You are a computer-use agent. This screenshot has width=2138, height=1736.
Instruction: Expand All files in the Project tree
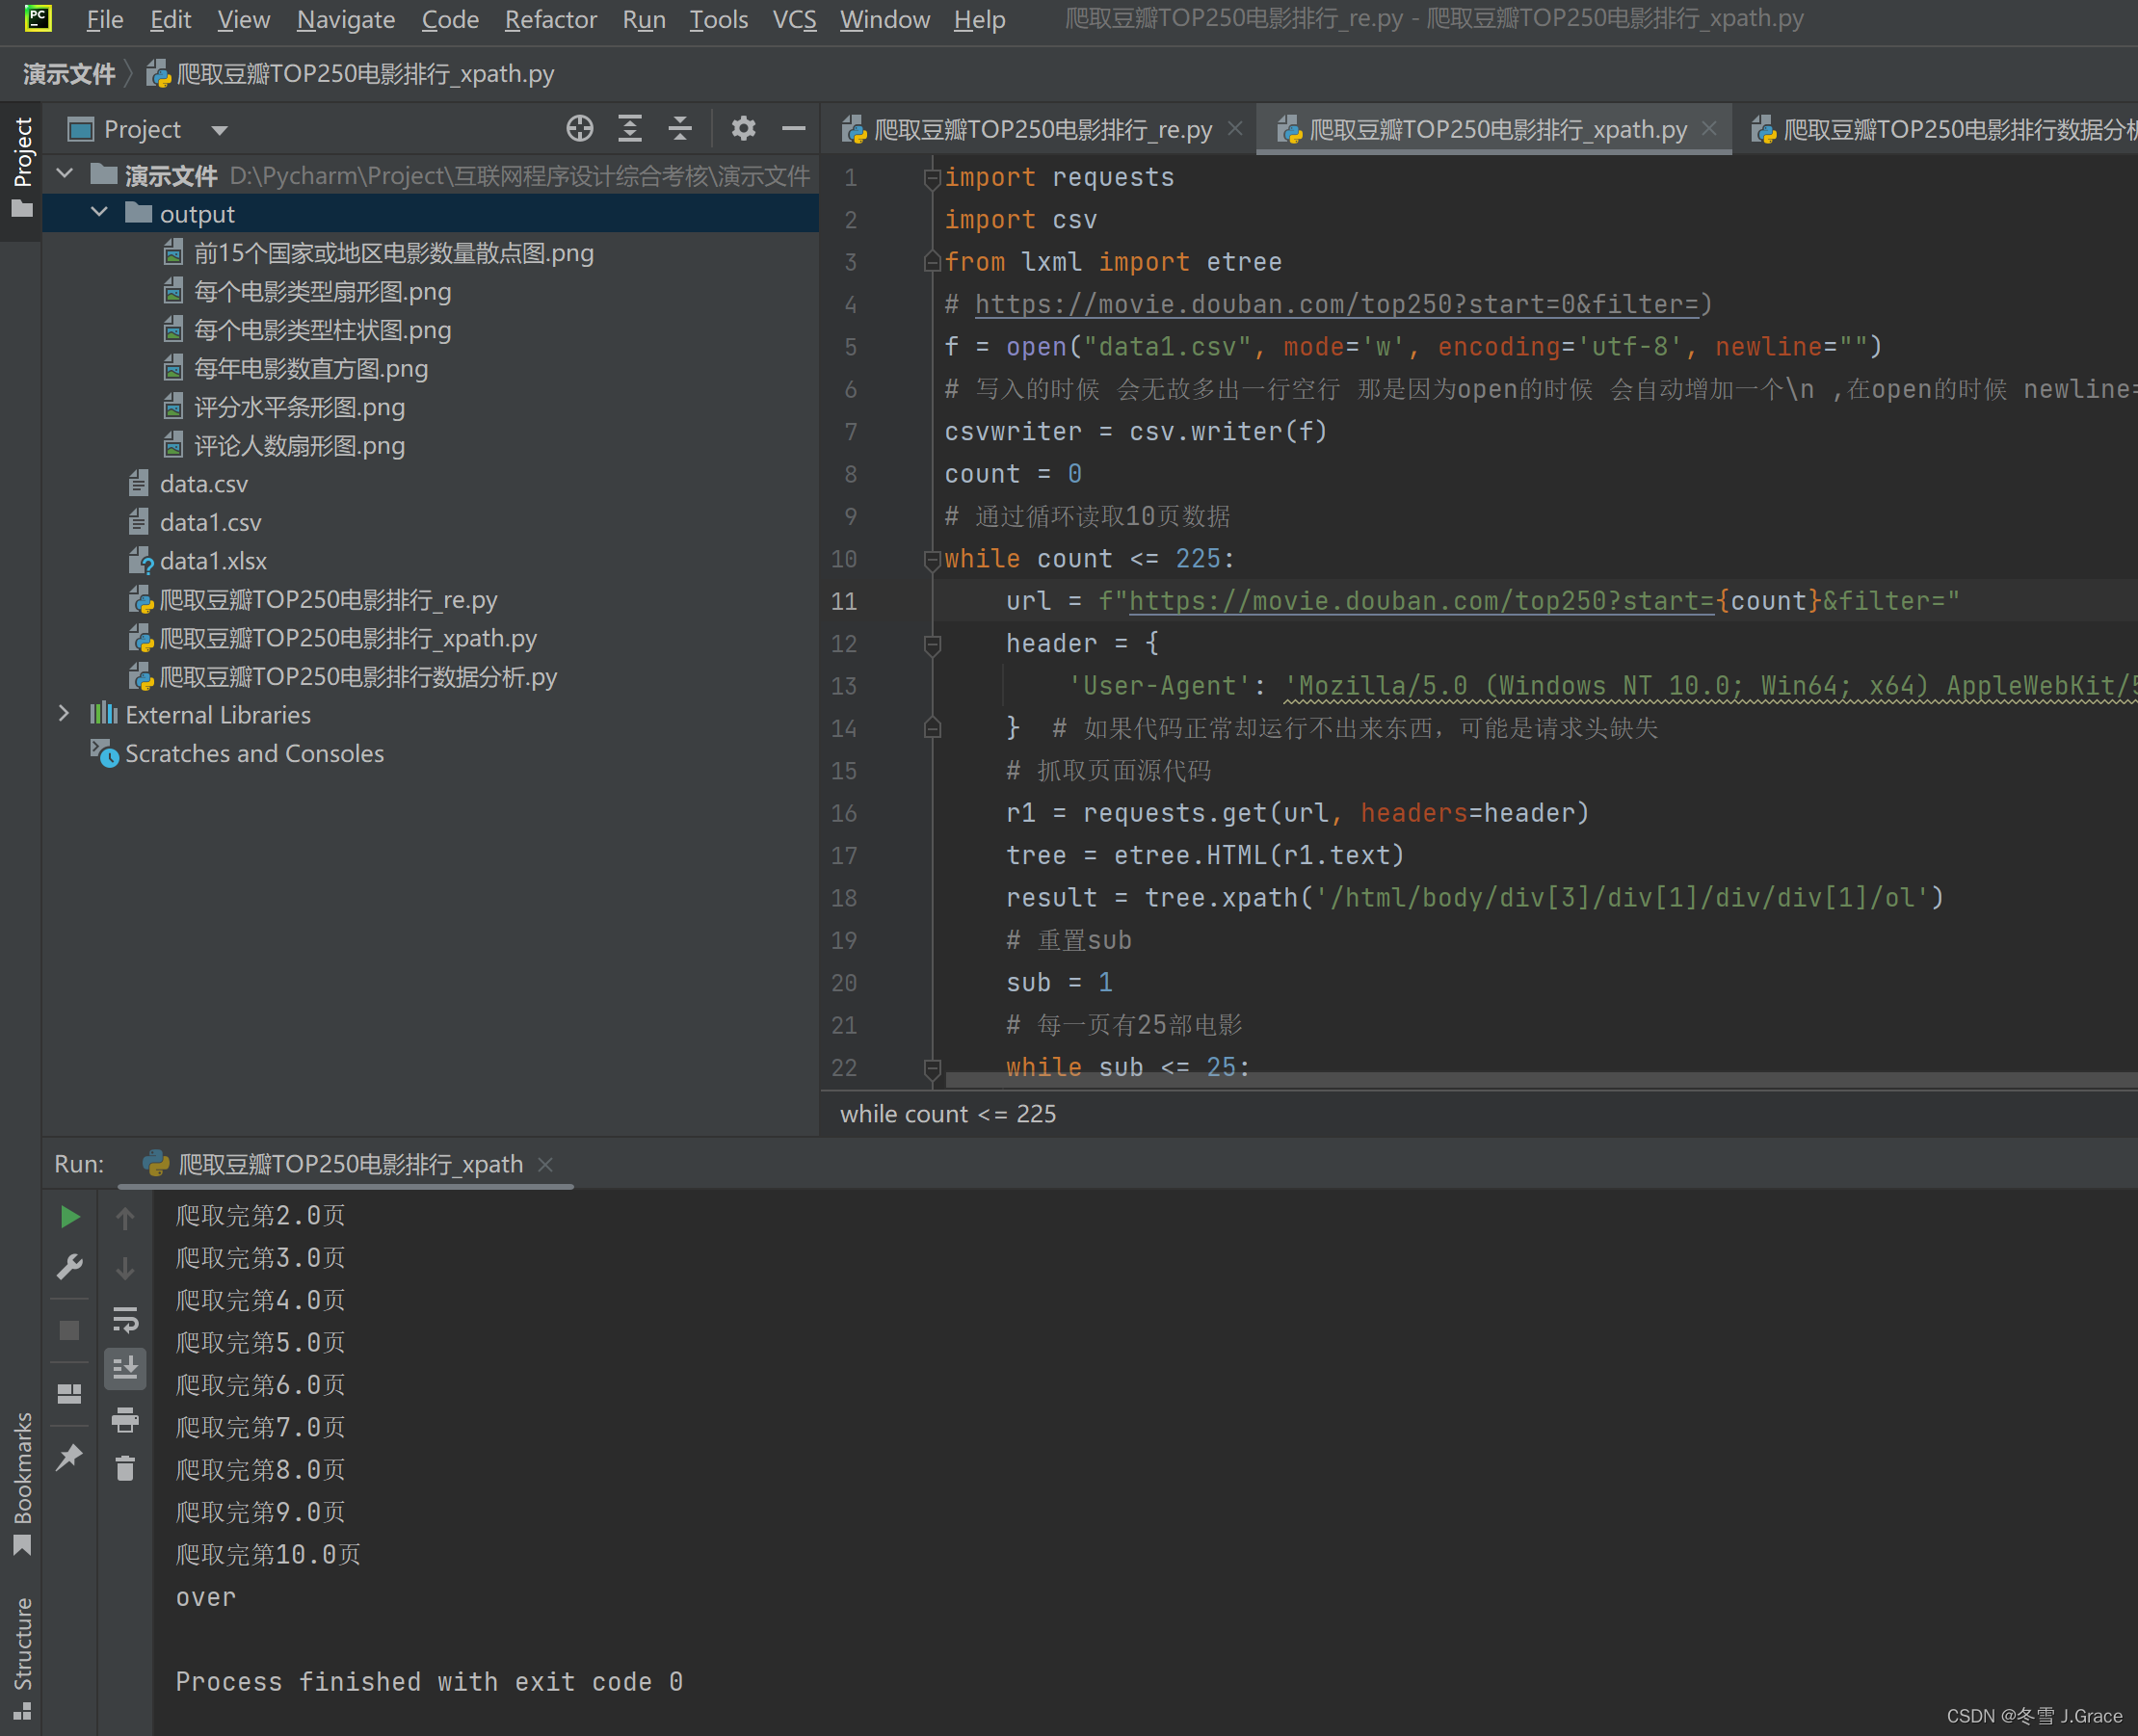630,128
